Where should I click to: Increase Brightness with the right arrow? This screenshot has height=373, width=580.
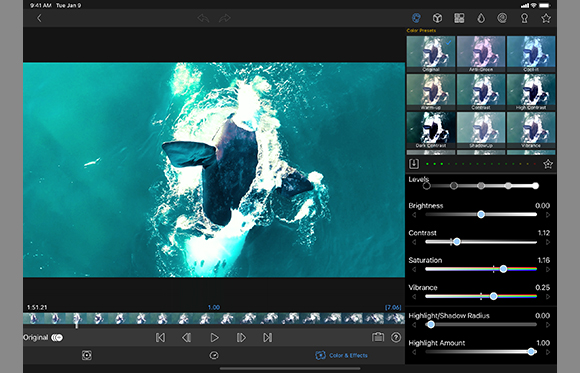pos(548,215)
